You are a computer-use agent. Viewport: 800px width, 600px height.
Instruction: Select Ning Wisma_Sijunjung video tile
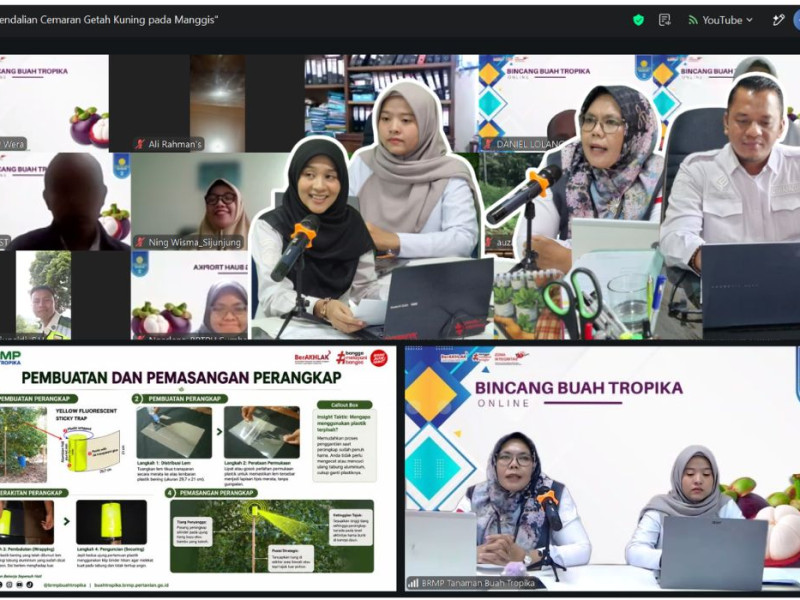pyautogui.click(x=190, y=202)
